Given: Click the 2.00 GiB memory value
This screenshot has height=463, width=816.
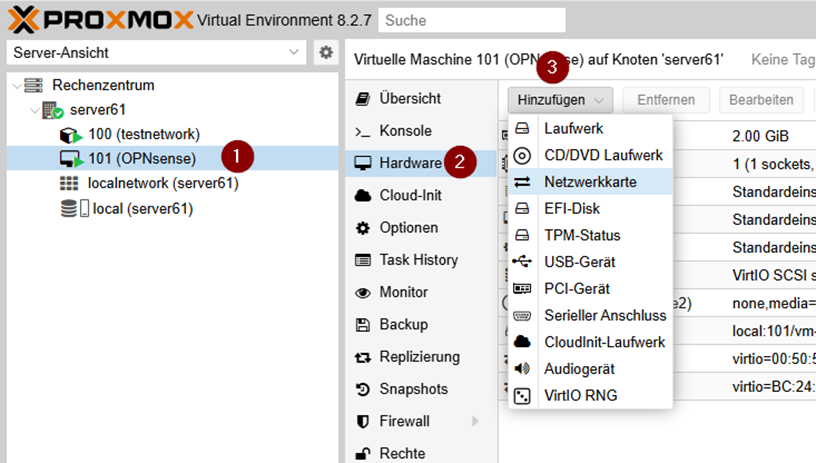Looking at the screenshot, I should [x=760, y=136].
